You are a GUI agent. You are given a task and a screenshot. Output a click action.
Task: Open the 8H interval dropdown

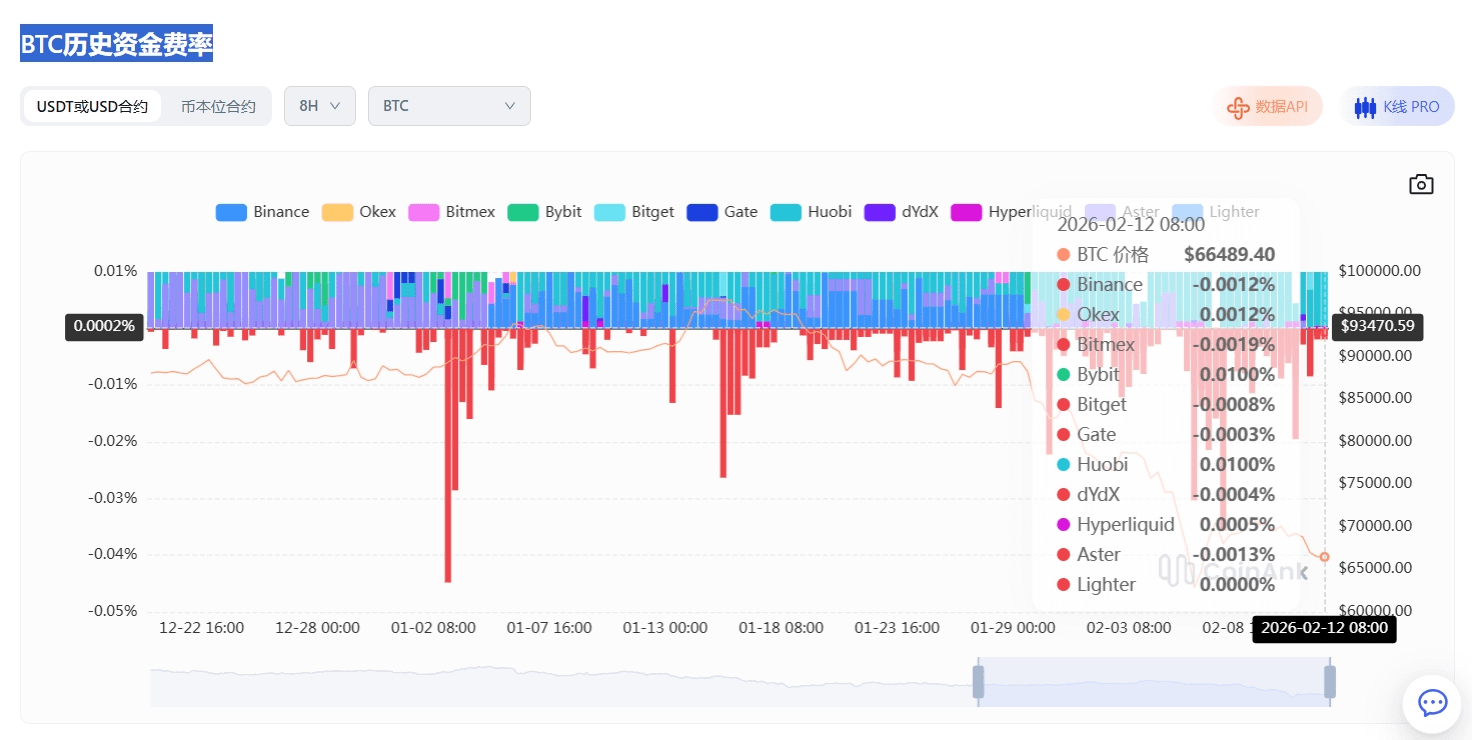pyautogui.click(x=320, y=106)
